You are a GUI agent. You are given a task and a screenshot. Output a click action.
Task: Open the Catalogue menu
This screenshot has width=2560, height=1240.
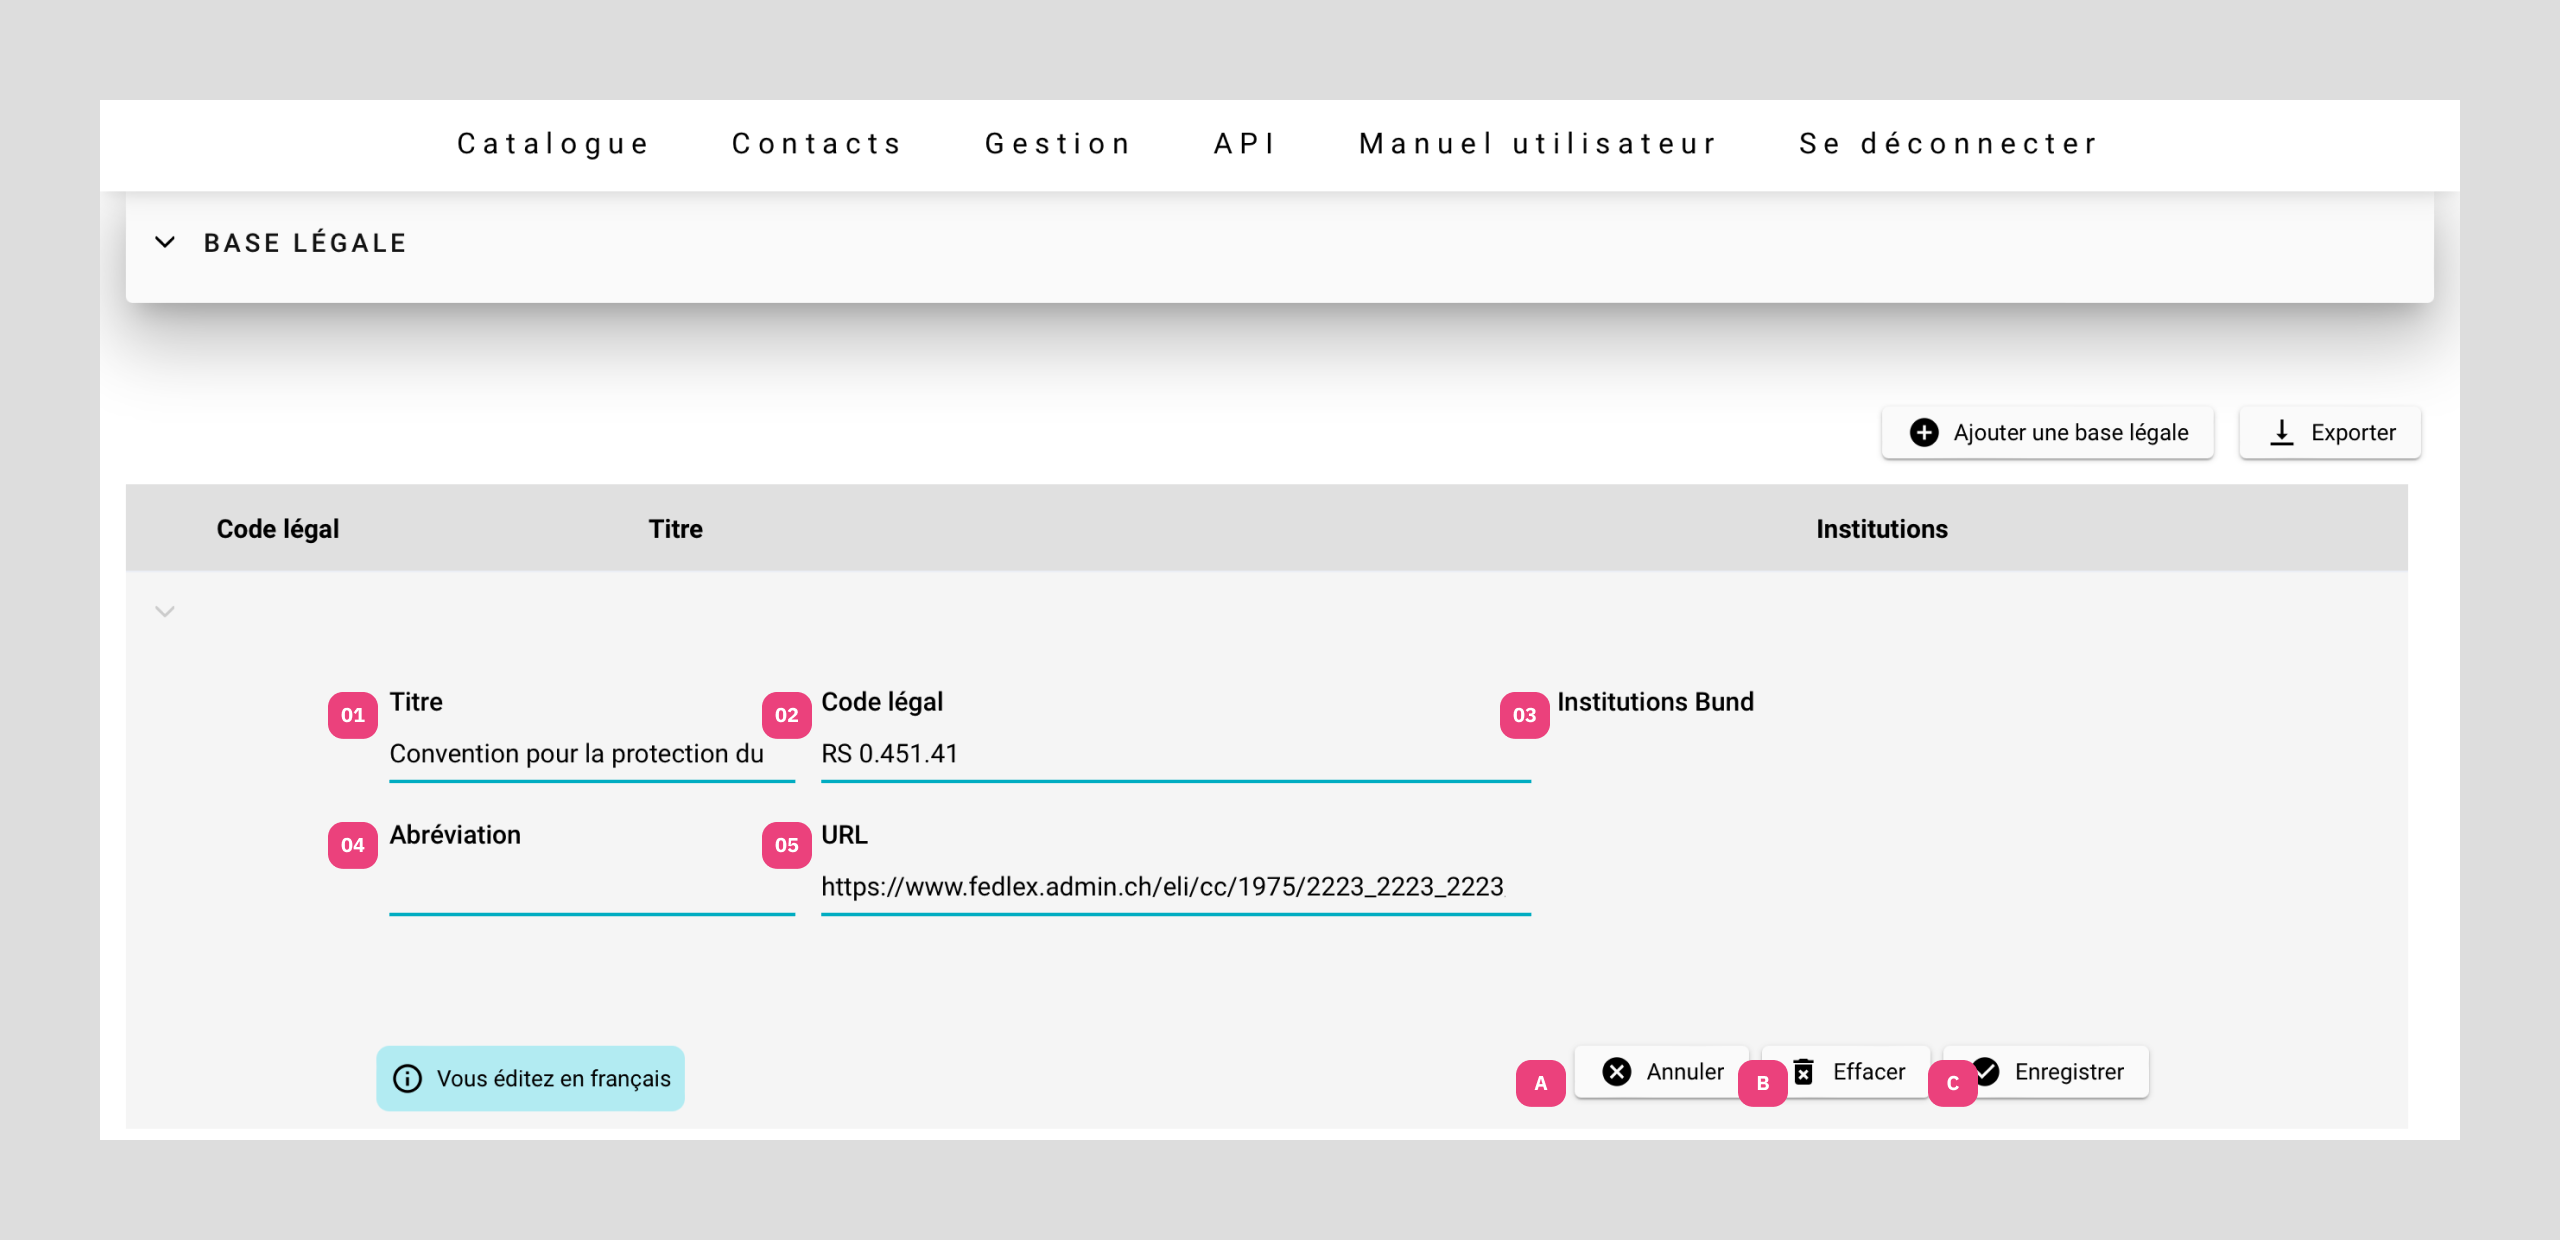point(553,144)
